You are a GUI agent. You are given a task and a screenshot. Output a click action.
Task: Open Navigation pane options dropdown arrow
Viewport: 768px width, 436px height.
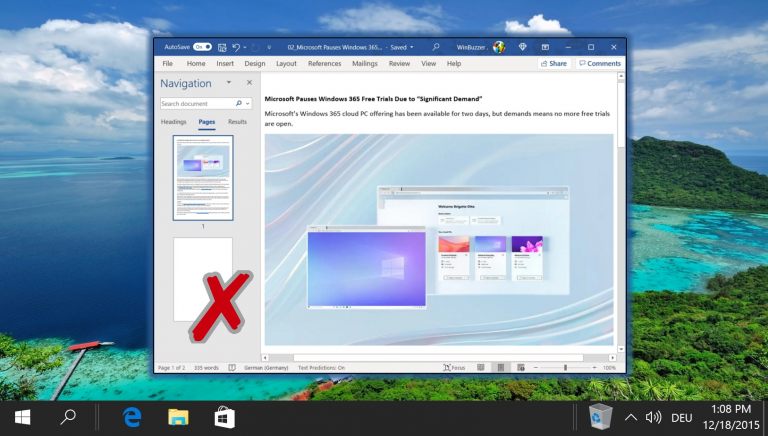(x=229, y=83)
